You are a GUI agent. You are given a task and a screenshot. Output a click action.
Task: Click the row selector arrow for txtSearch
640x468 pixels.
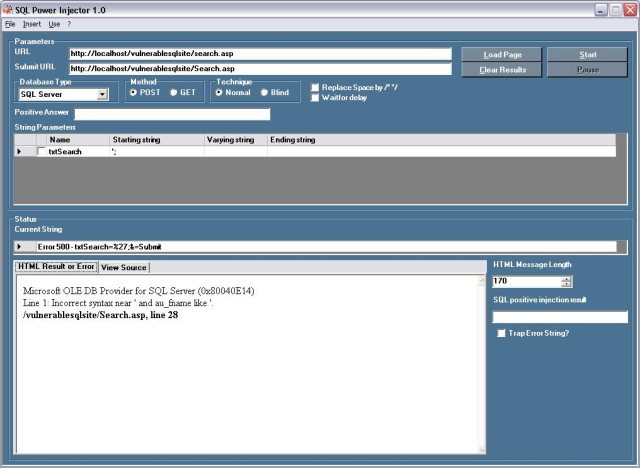click(19, 151)
